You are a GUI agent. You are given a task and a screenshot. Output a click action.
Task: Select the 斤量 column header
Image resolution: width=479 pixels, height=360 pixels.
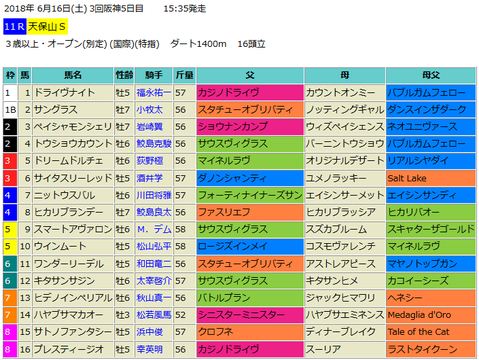pyautogui.click(x=185, y=75)
